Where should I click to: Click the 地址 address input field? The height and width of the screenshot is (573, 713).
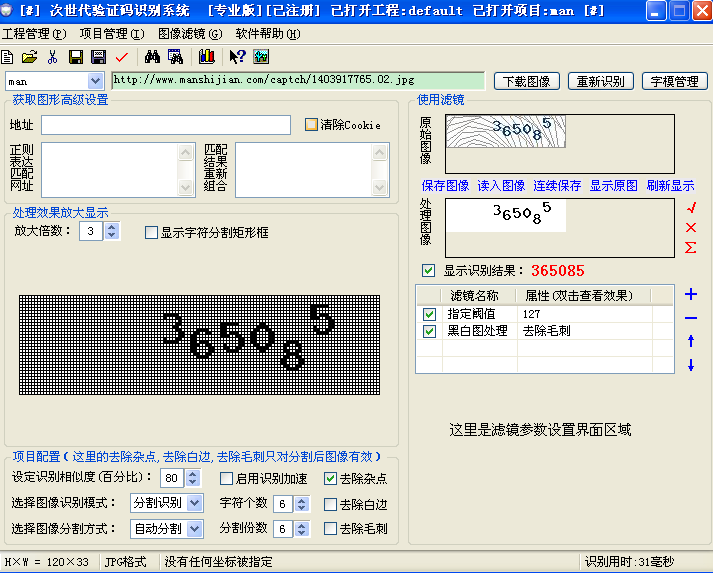pos(165,125)
